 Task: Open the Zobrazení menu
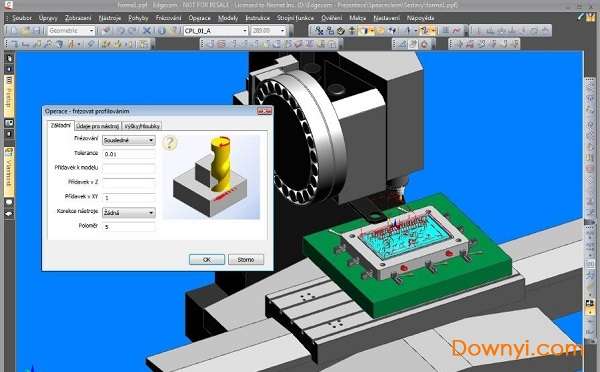[x=78, y=18]
